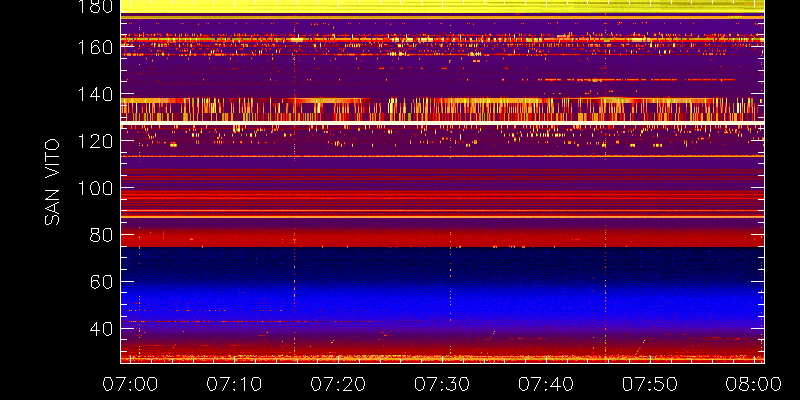The height and width of the screenshot is (400, 800).
Task: Click the 100 frequency axis label
Action: click(x=94, y=188)
